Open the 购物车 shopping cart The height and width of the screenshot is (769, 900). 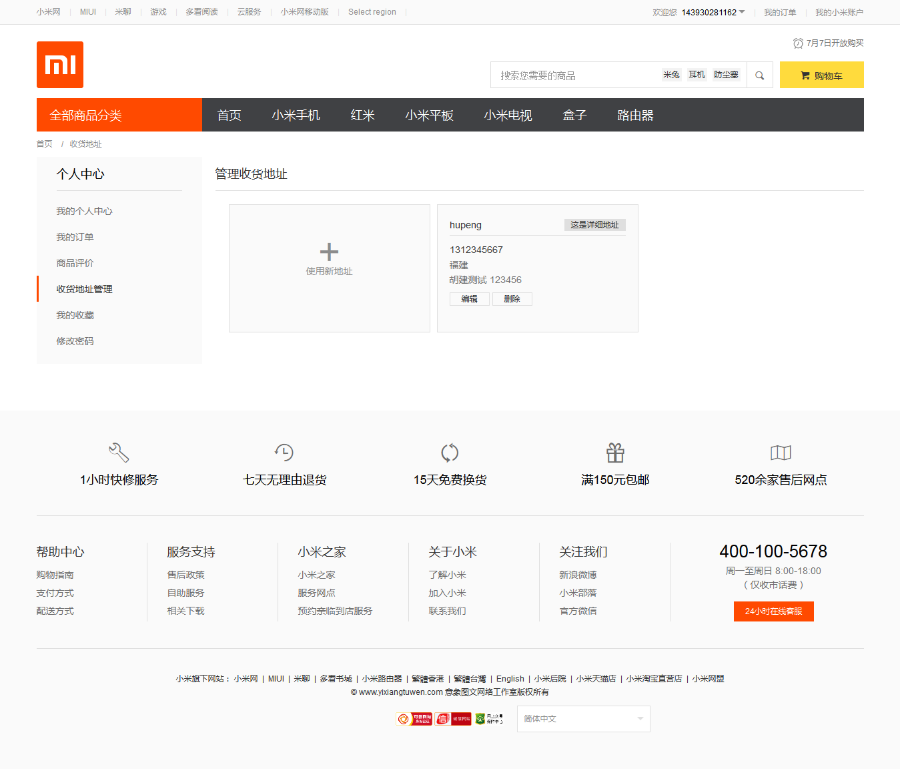(x=820, y=74)
